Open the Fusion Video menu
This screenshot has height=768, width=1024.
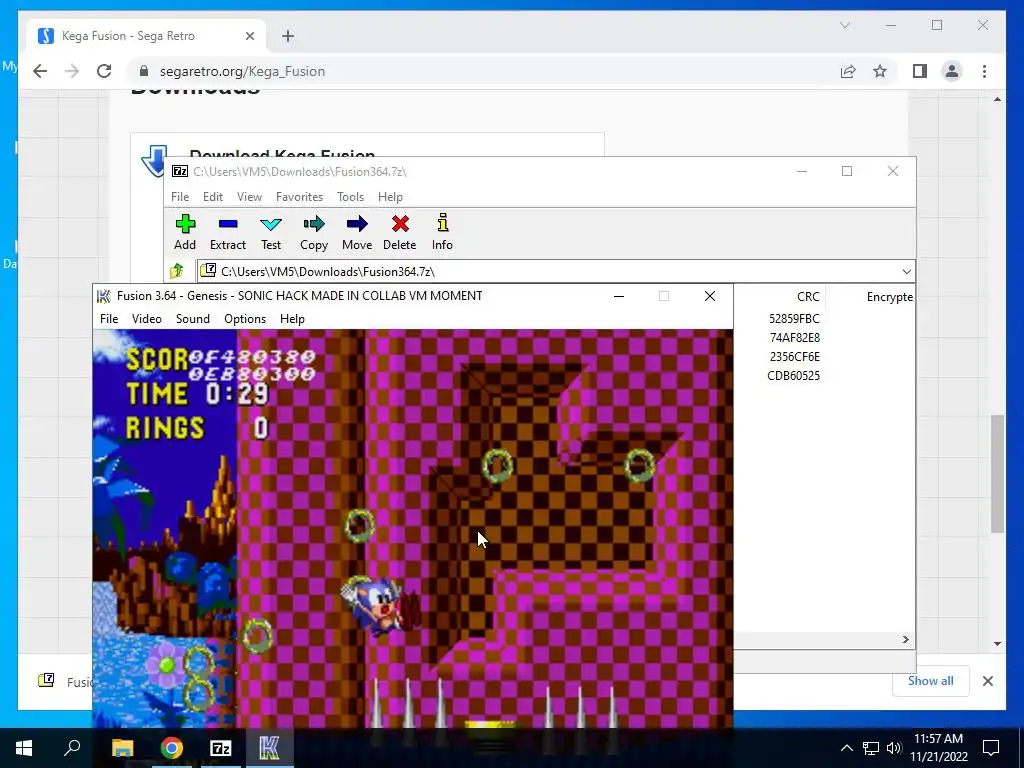pos(147,319)
